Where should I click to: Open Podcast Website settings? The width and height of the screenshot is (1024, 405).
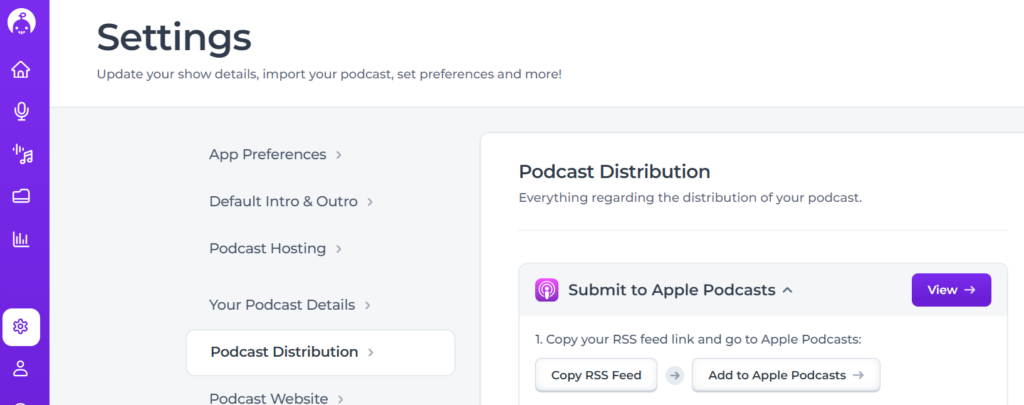coord(268,398)
